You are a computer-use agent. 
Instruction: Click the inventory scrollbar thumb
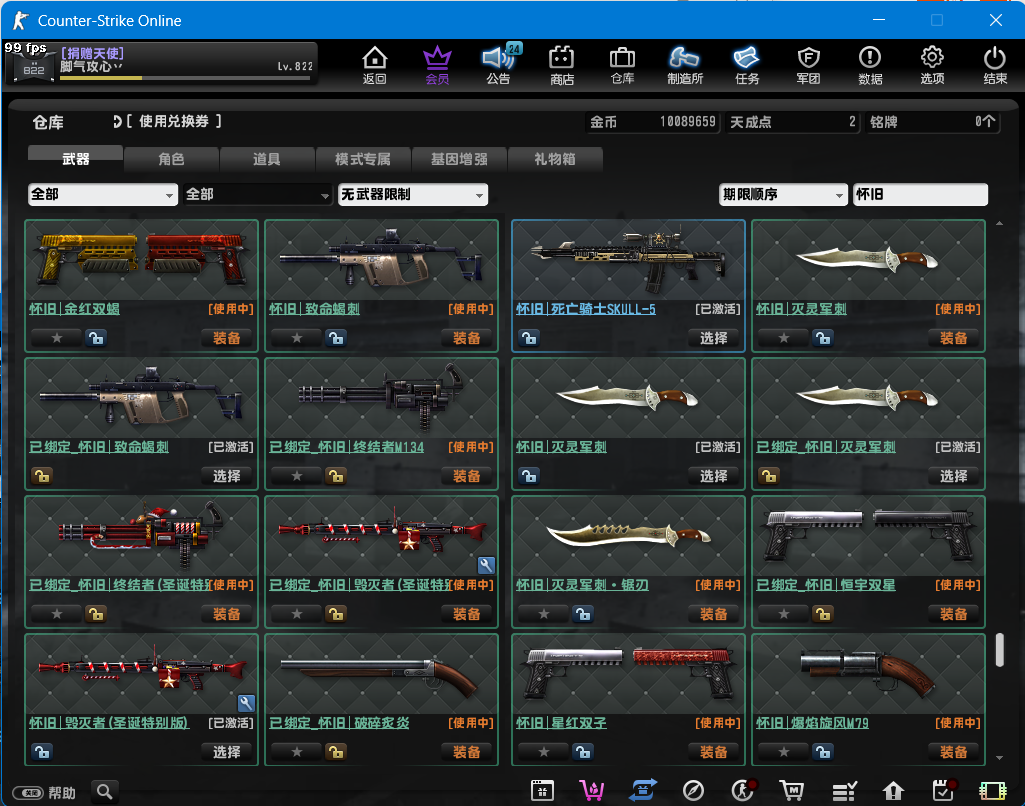click(1000, 650)
